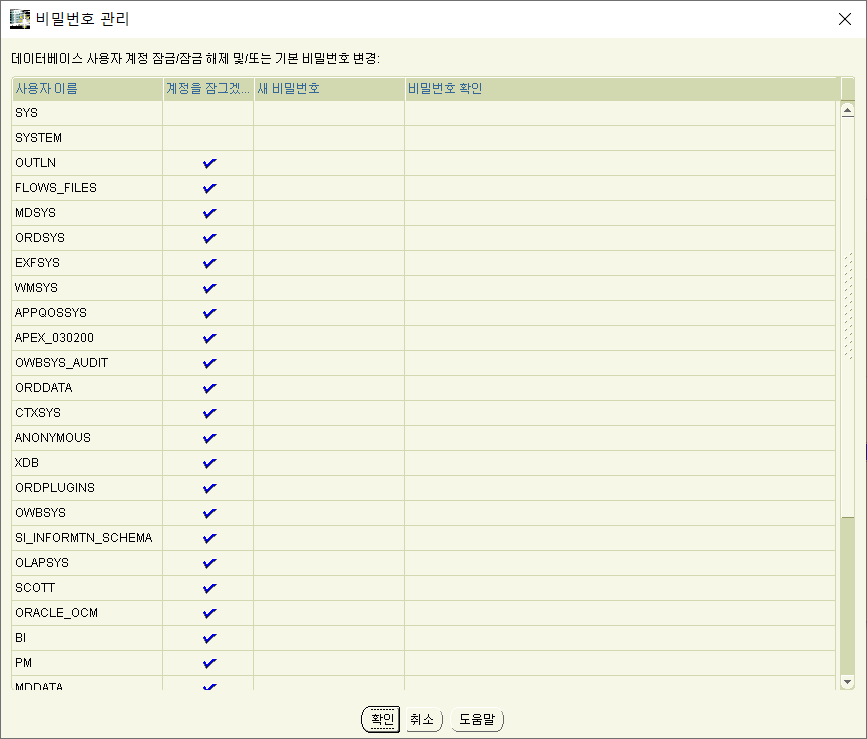The height and width of the screenshot is (739, 867).
Task: Toggle lock checkmark for ANONYMOUS
Action: (209, 438)
